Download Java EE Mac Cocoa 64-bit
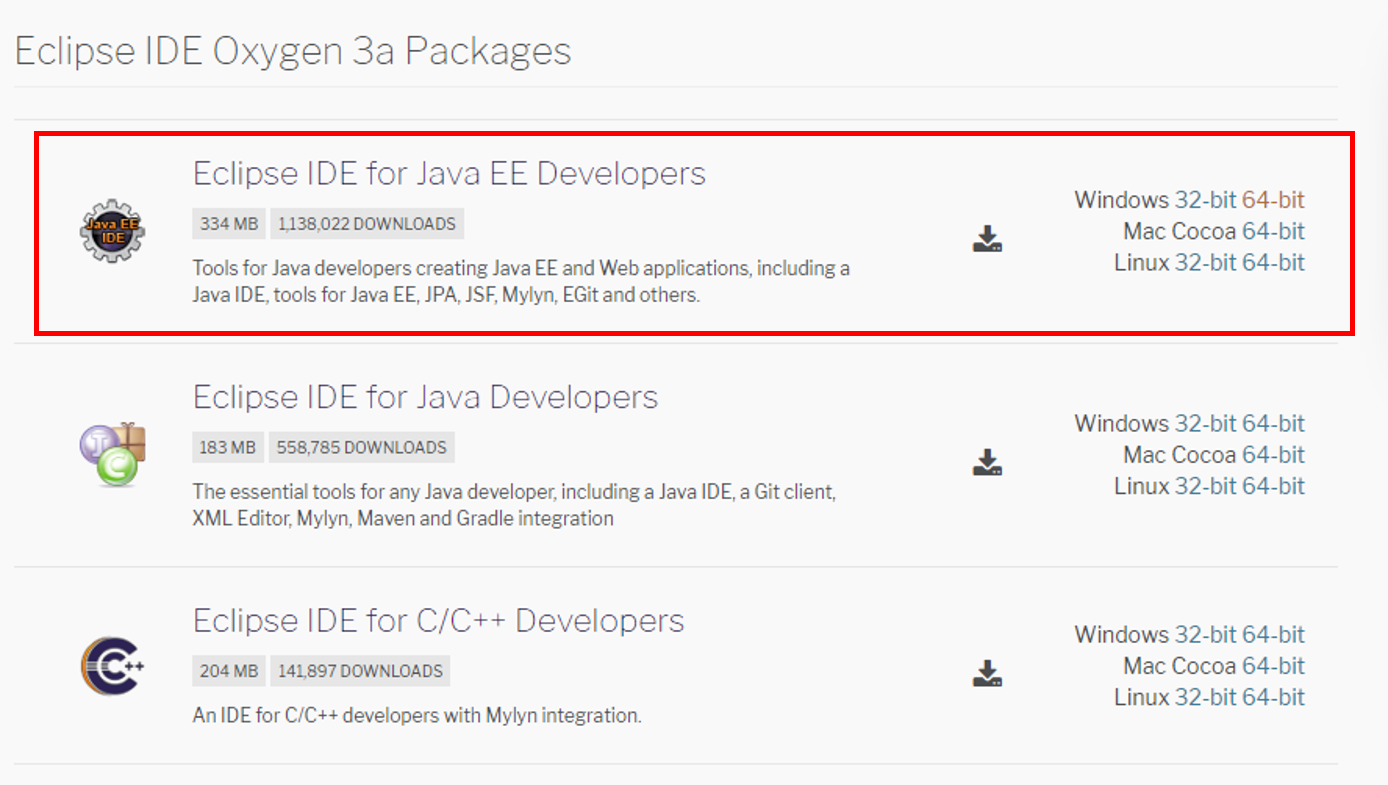 tap(1273, 231)
